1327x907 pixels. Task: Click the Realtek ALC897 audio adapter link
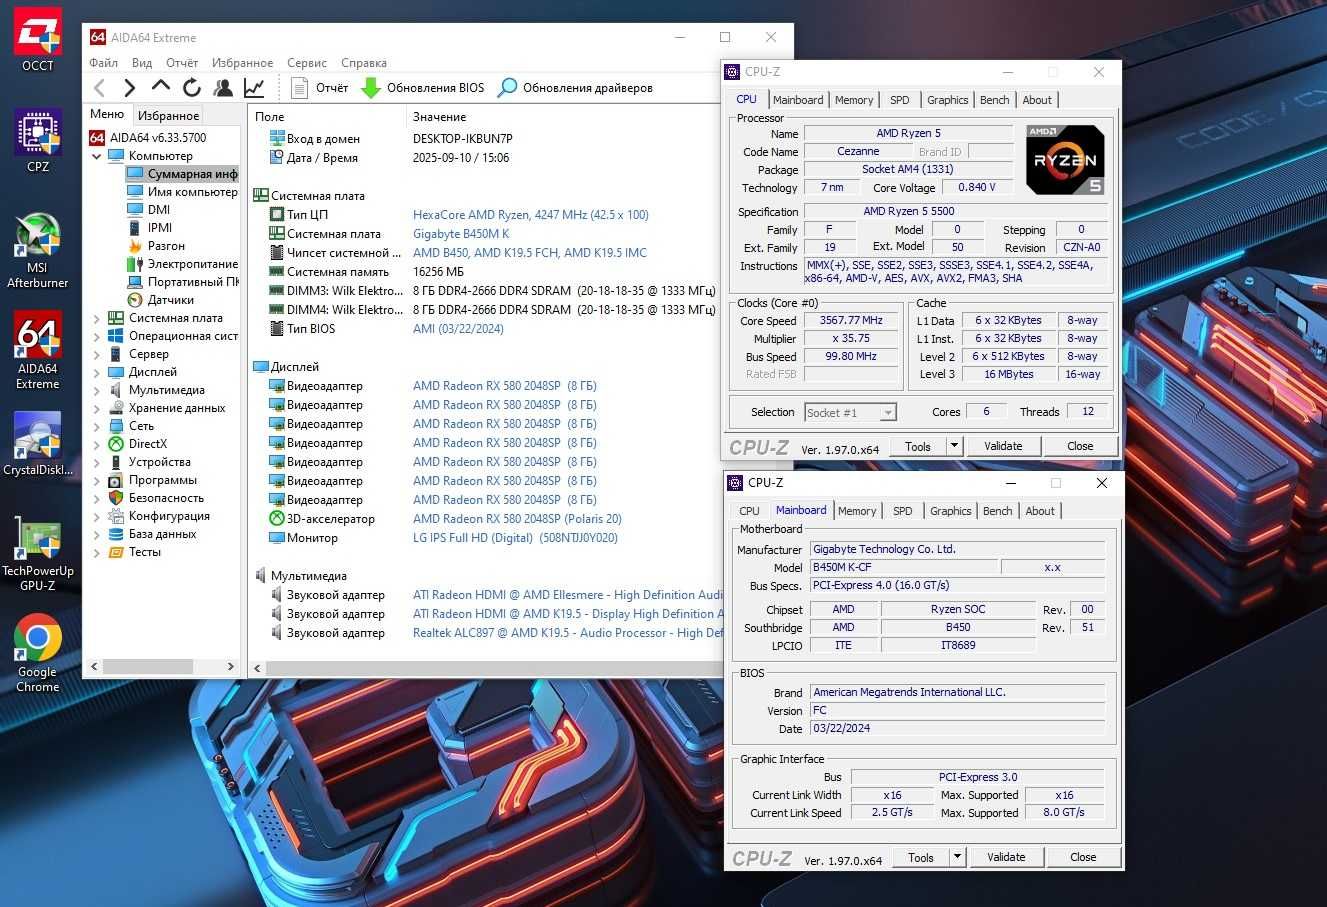pos(568,633)
